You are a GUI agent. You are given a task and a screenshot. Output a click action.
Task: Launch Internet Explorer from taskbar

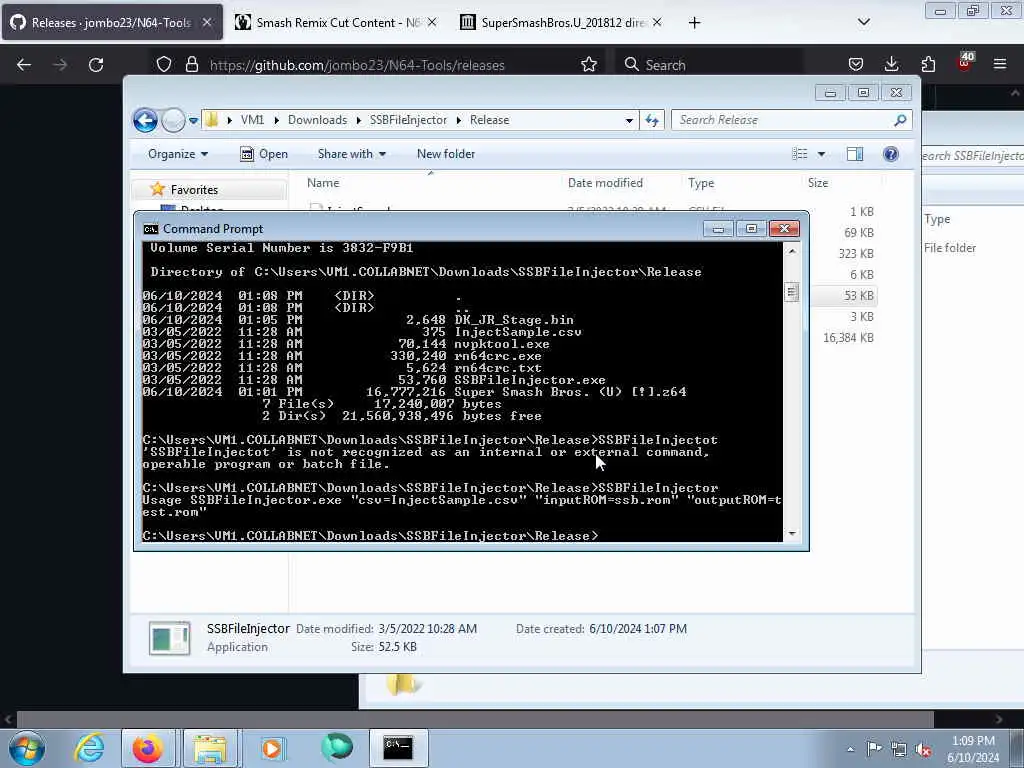coord(89,748)
